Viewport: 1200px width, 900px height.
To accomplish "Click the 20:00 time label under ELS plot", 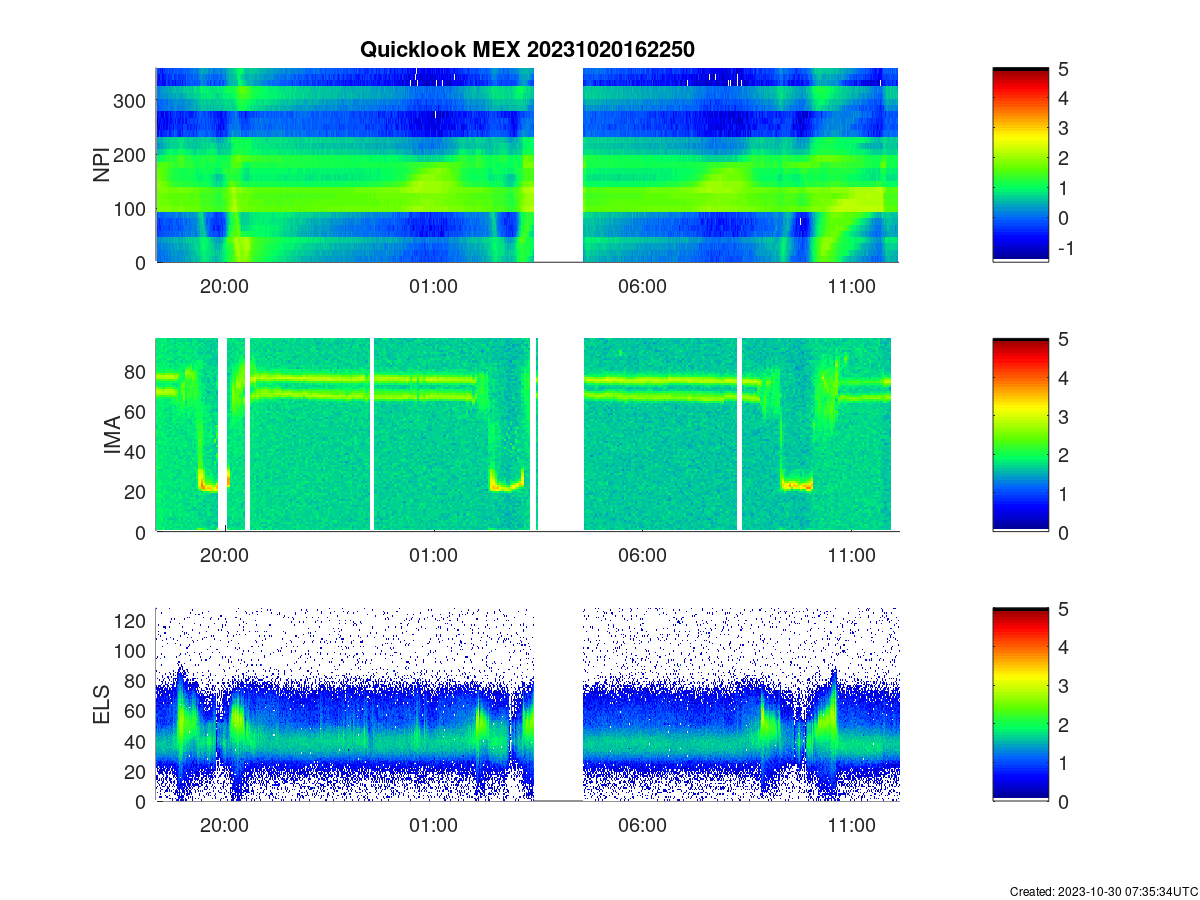I will tap(225, 825).
